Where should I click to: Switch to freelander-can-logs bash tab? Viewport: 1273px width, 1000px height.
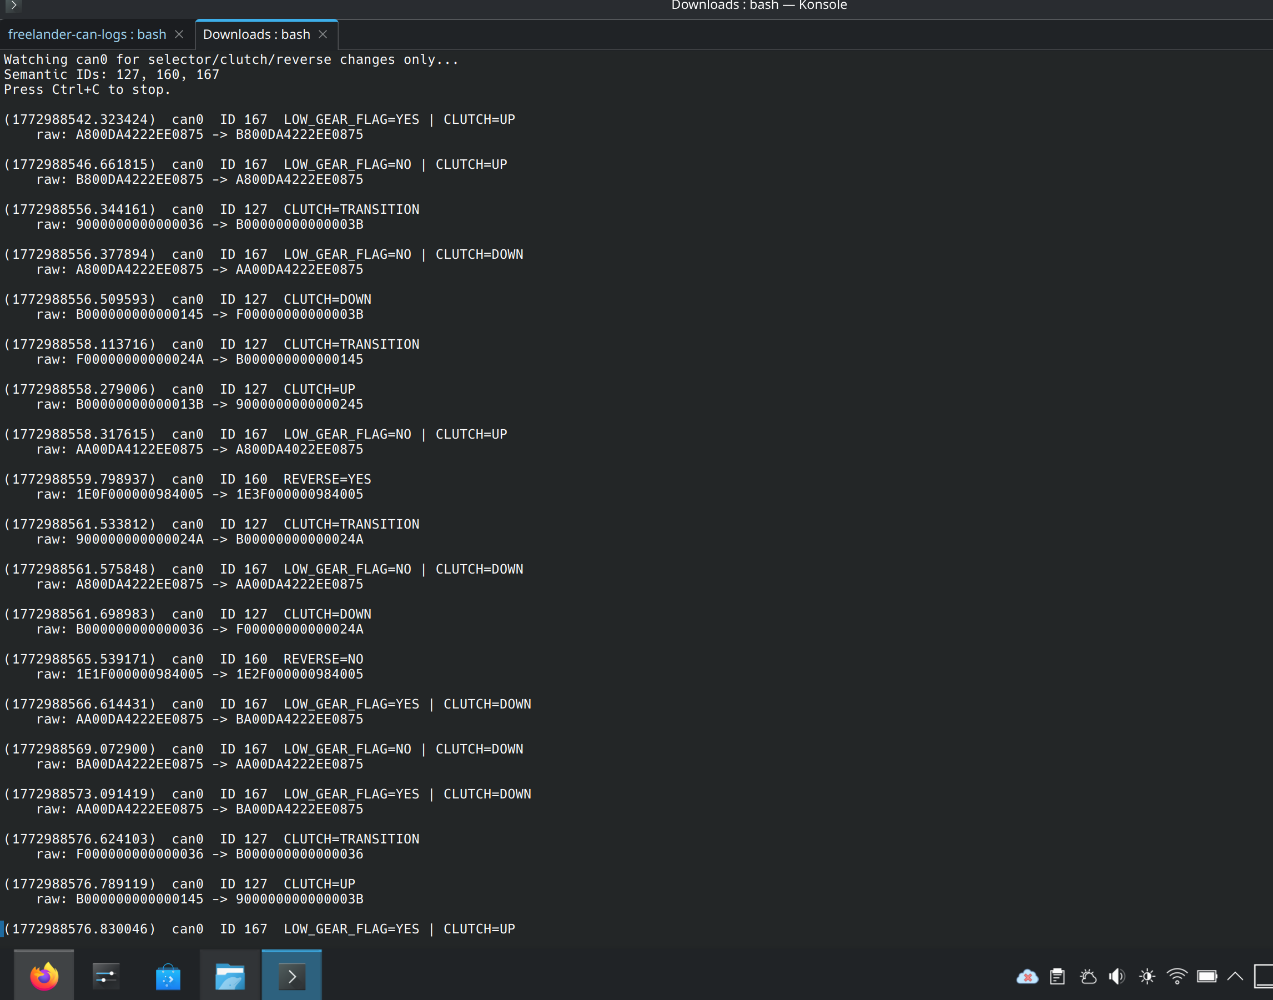pyautogui.click(x=87, y=35)
